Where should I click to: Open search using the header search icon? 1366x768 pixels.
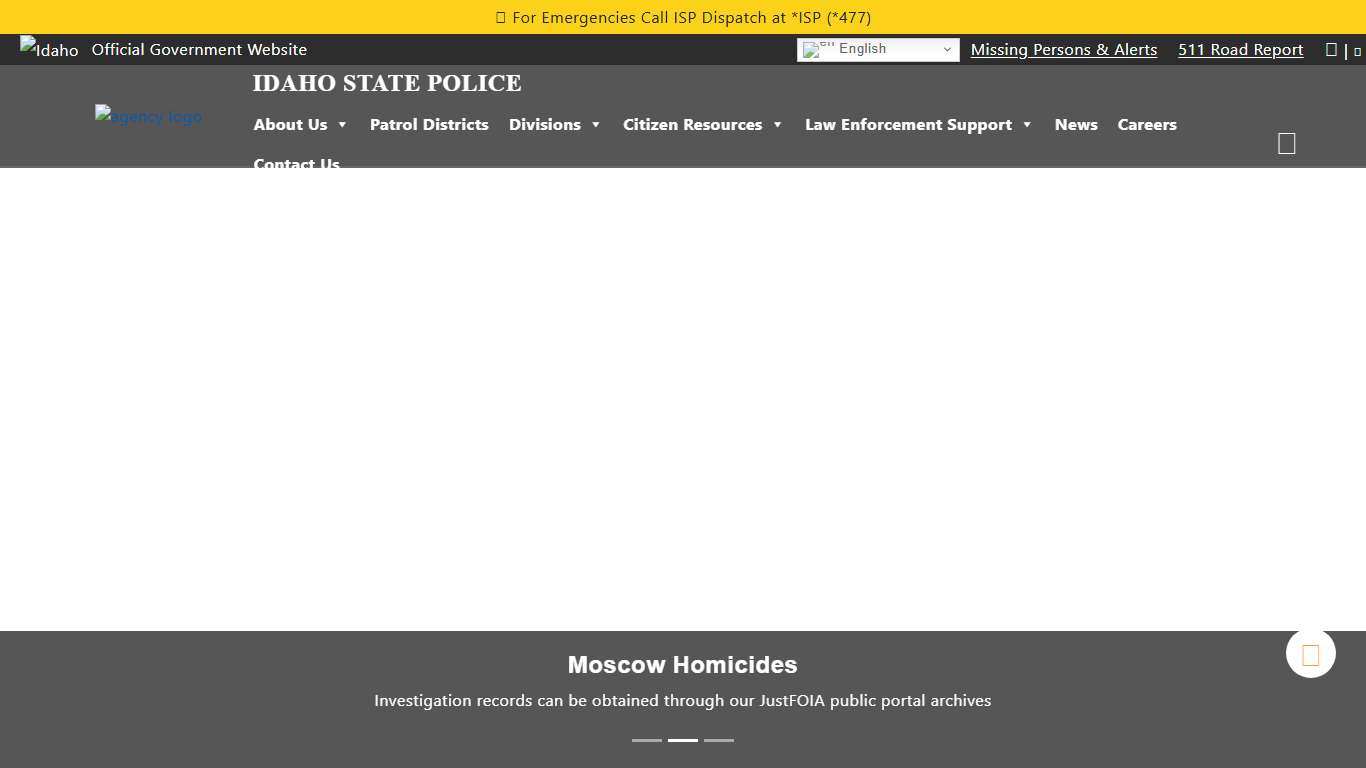point(1286,142)
